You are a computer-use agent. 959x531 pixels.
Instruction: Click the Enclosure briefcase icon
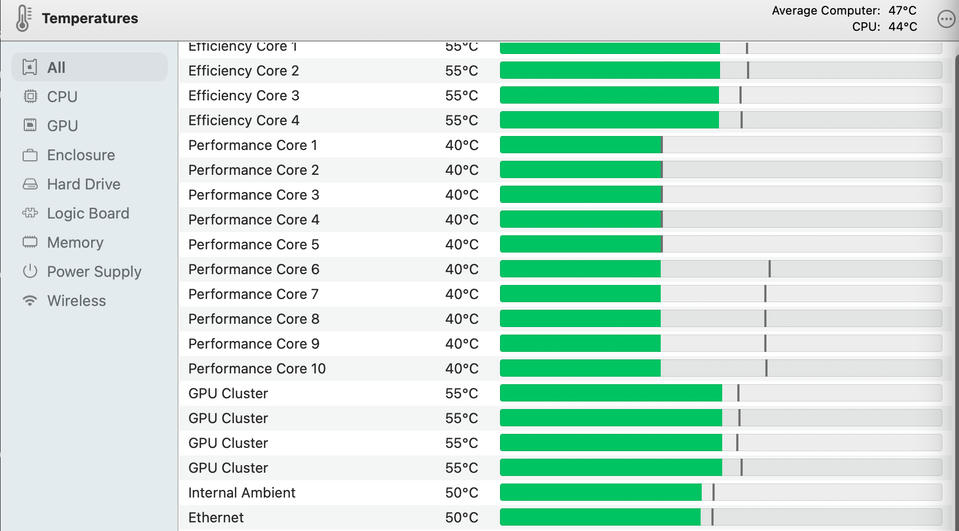click(x=30, y=155)
